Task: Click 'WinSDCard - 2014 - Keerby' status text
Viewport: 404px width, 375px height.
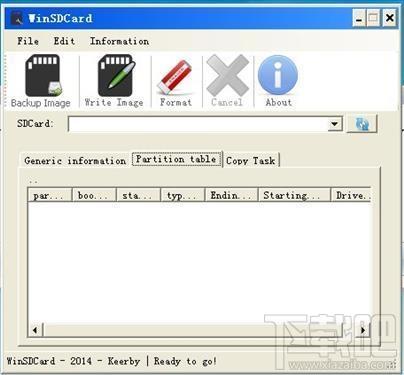Action: 73,361
